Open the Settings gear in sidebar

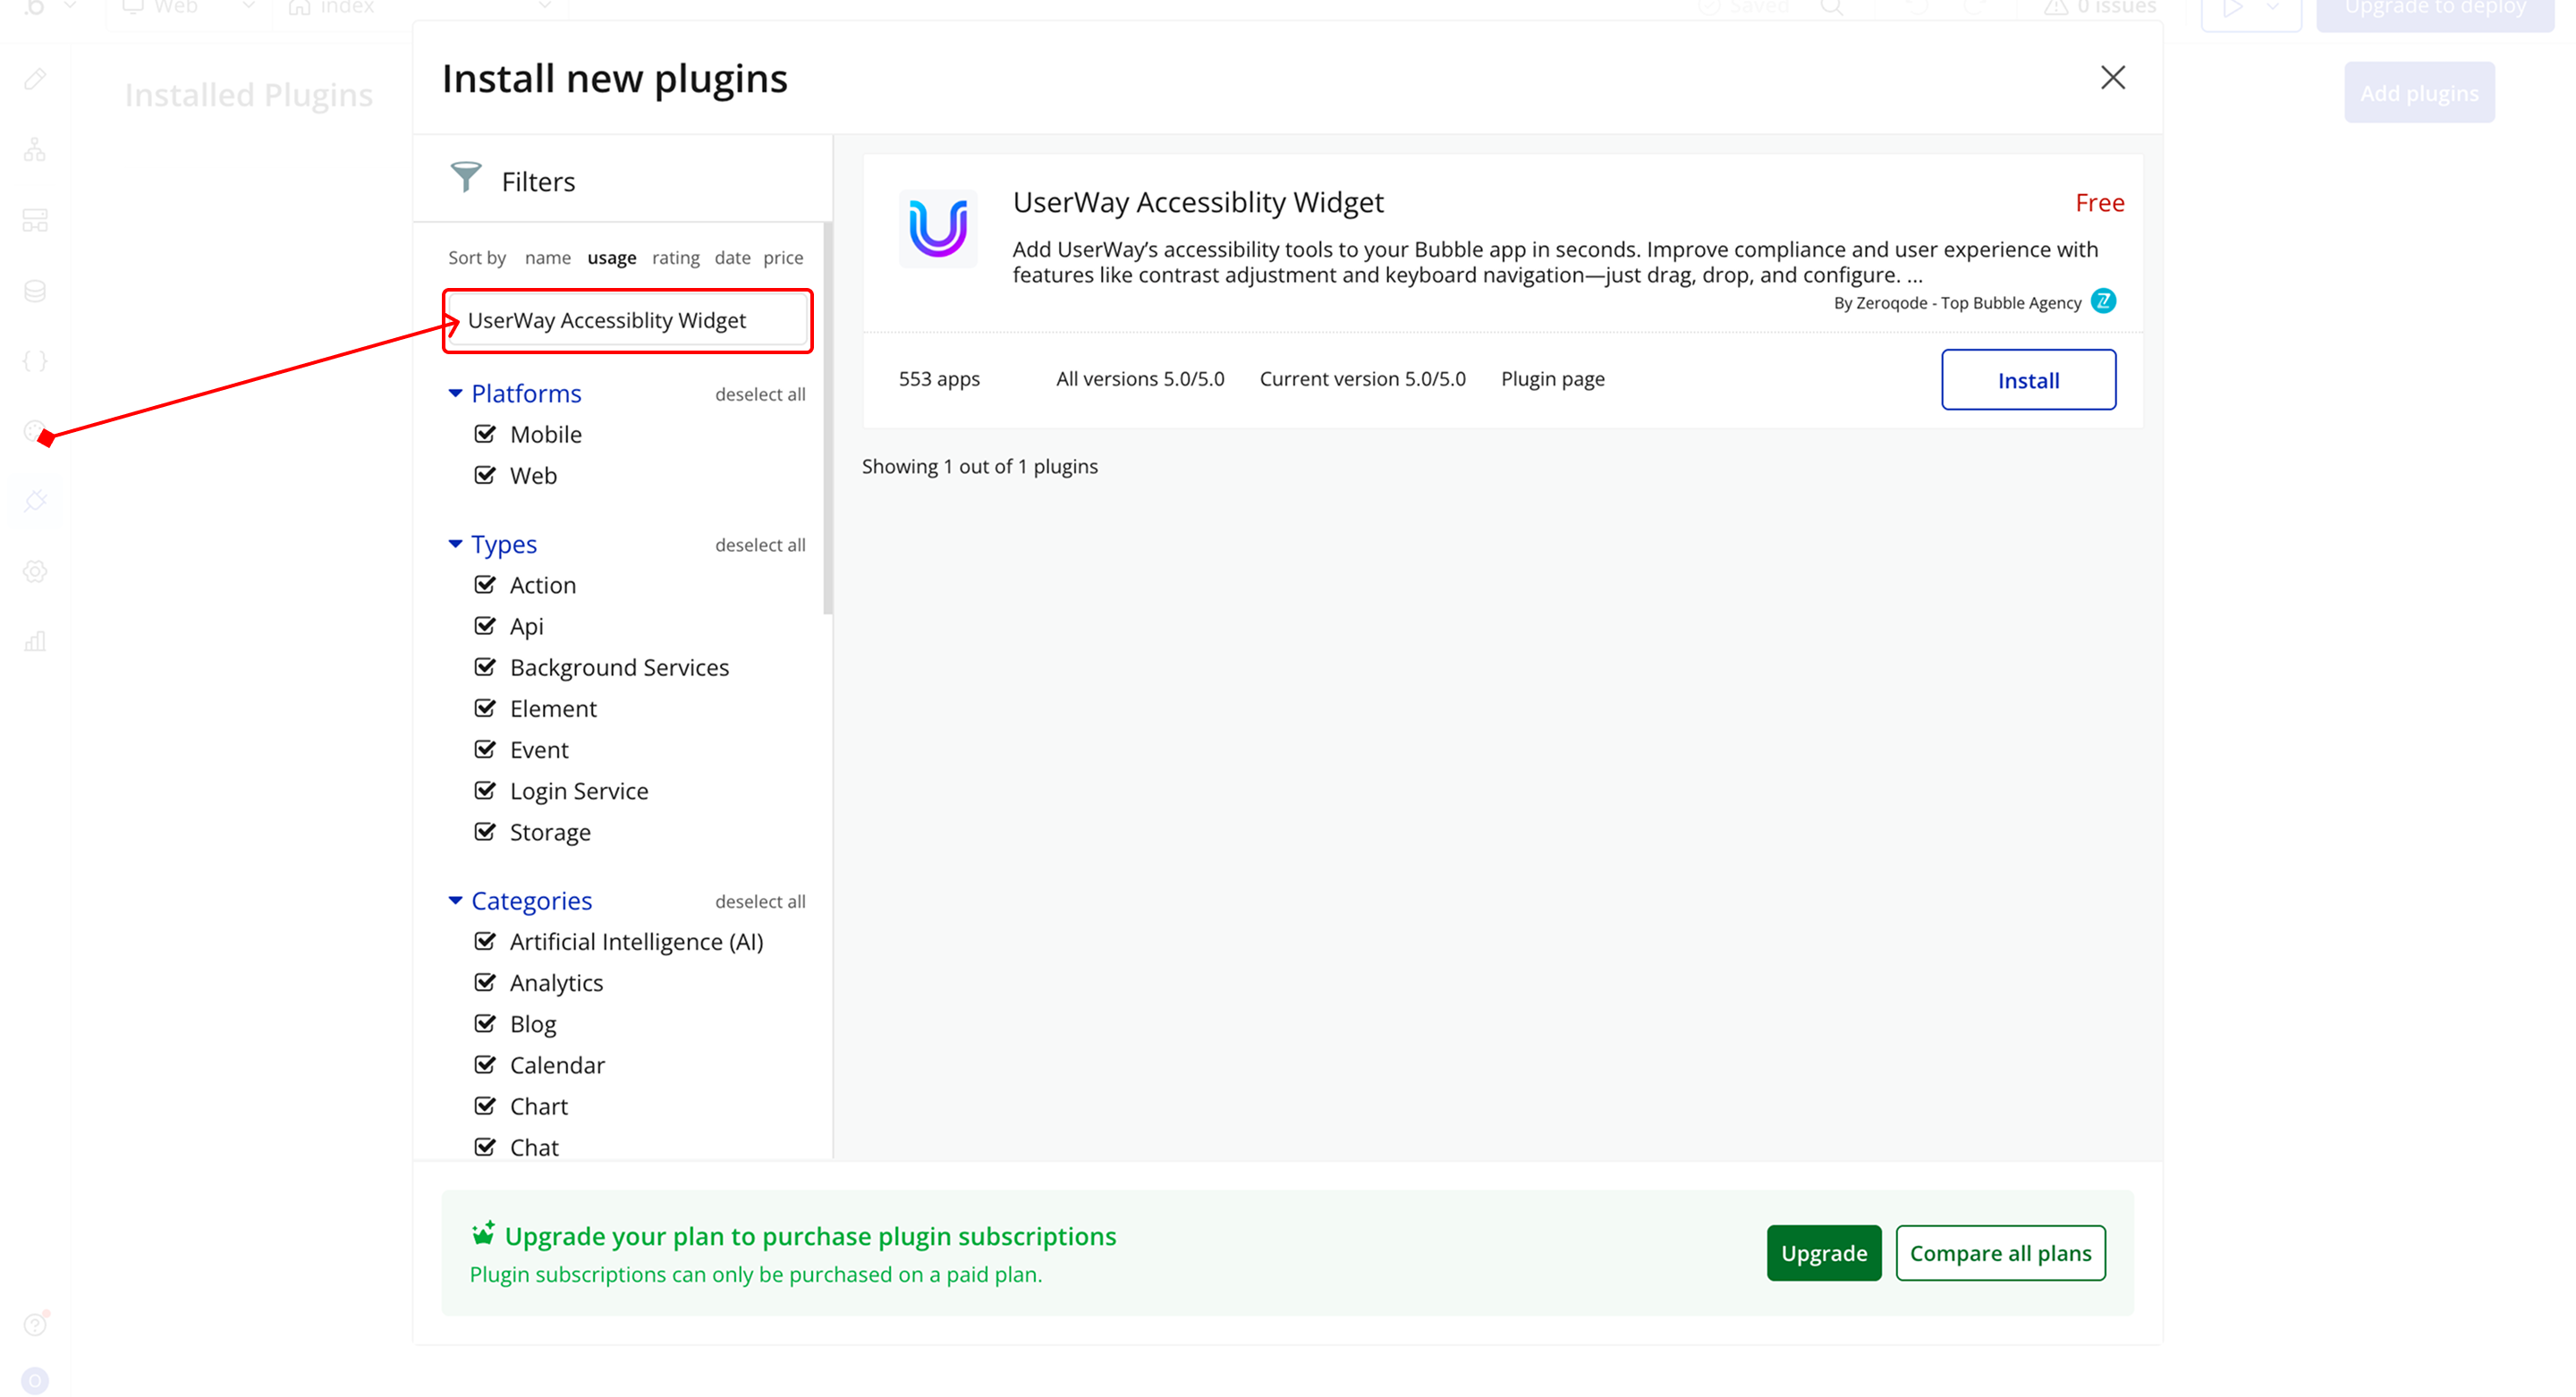pyautogui.click(x=35, y=571)
